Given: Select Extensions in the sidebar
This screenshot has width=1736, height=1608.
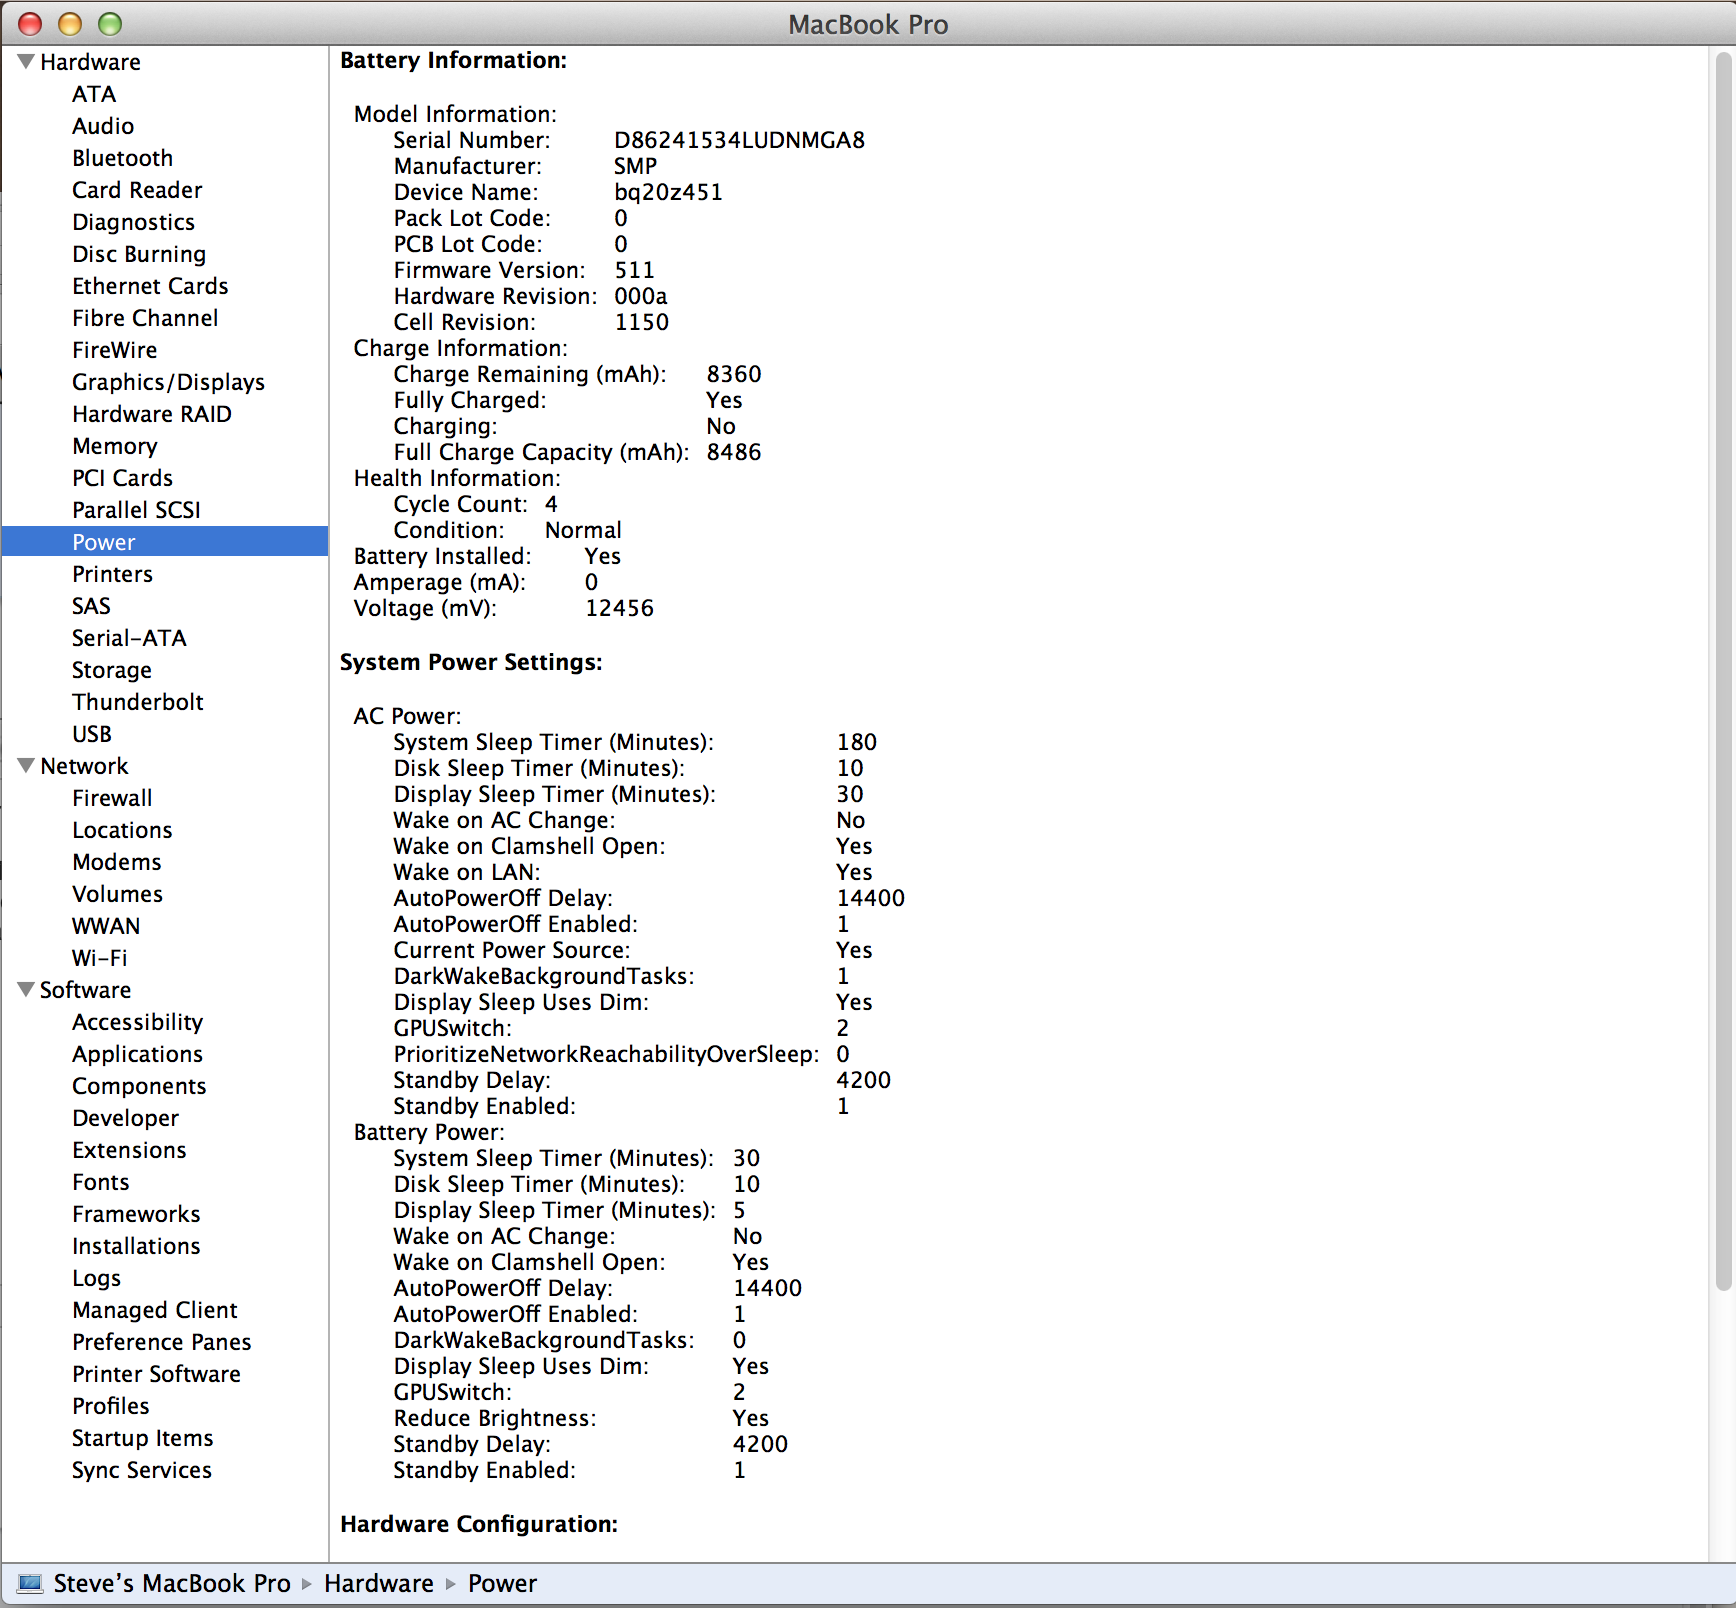Looking at the screenshot, I should click(129, 1150).
